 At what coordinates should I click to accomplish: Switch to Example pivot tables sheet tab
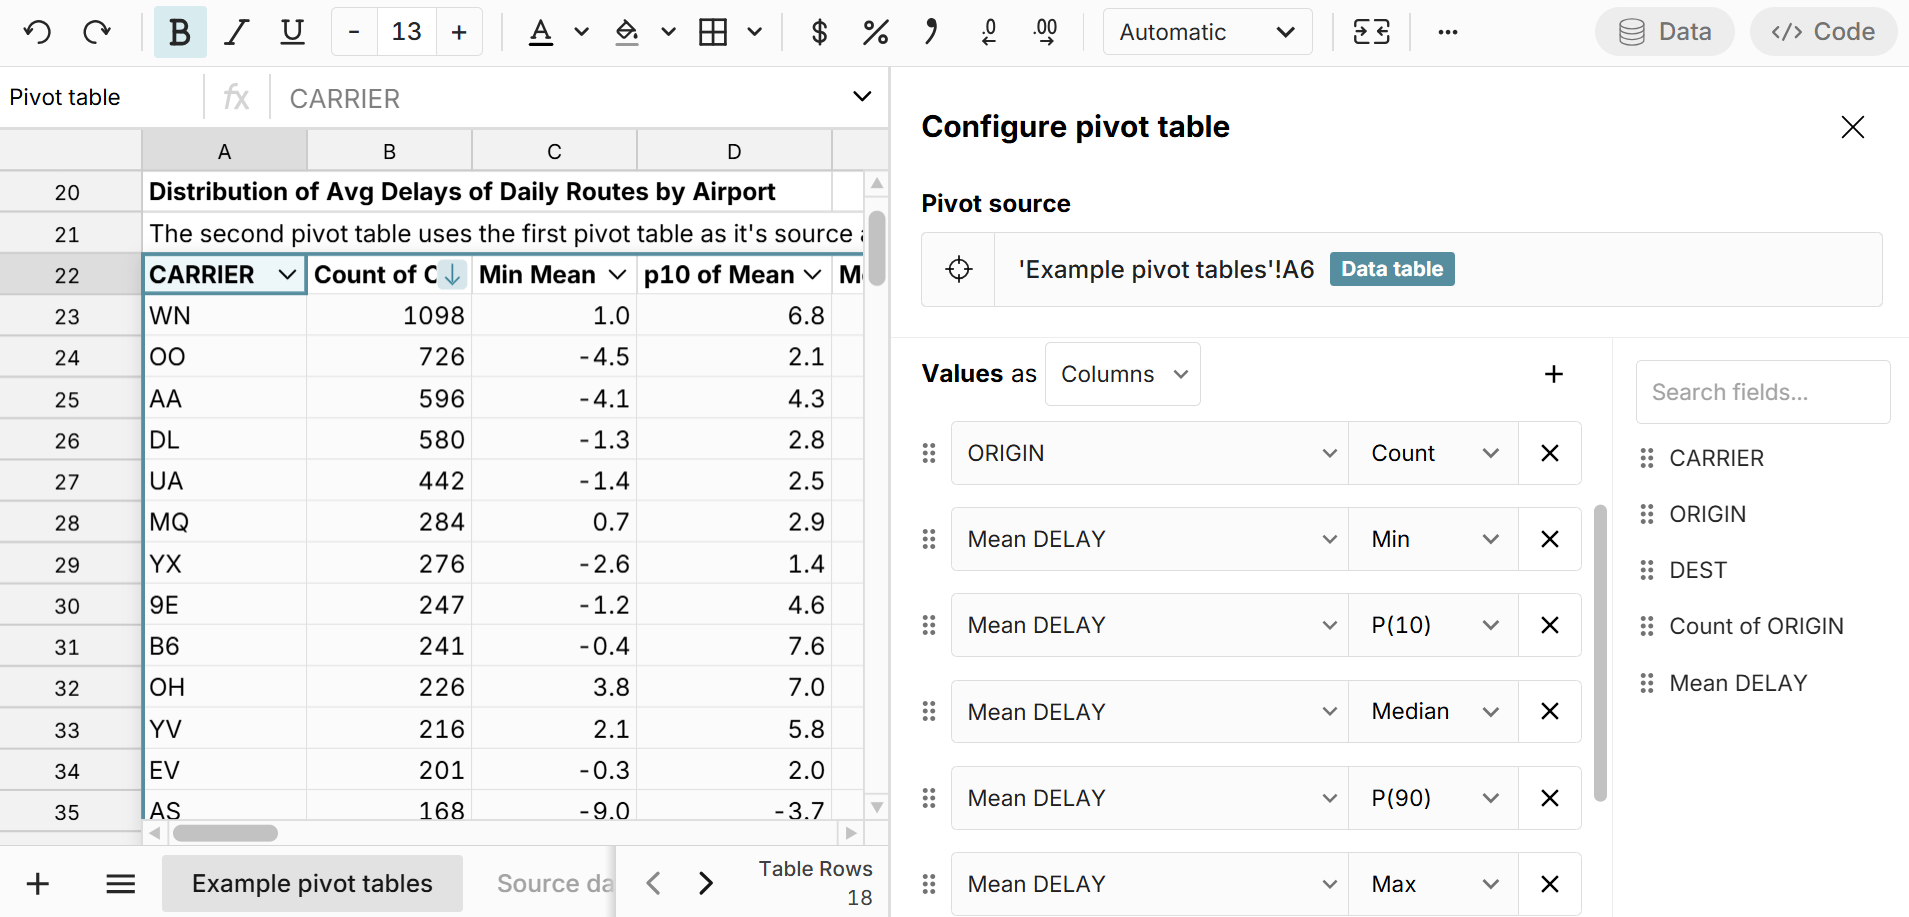pos(312,883)
